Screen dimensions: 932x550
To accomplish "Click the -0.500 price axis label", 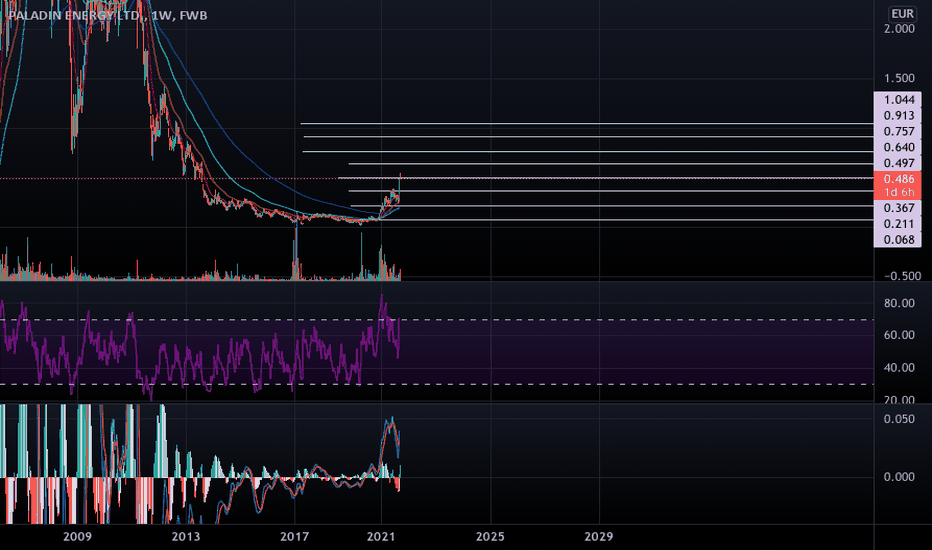I will coord(902,276).
